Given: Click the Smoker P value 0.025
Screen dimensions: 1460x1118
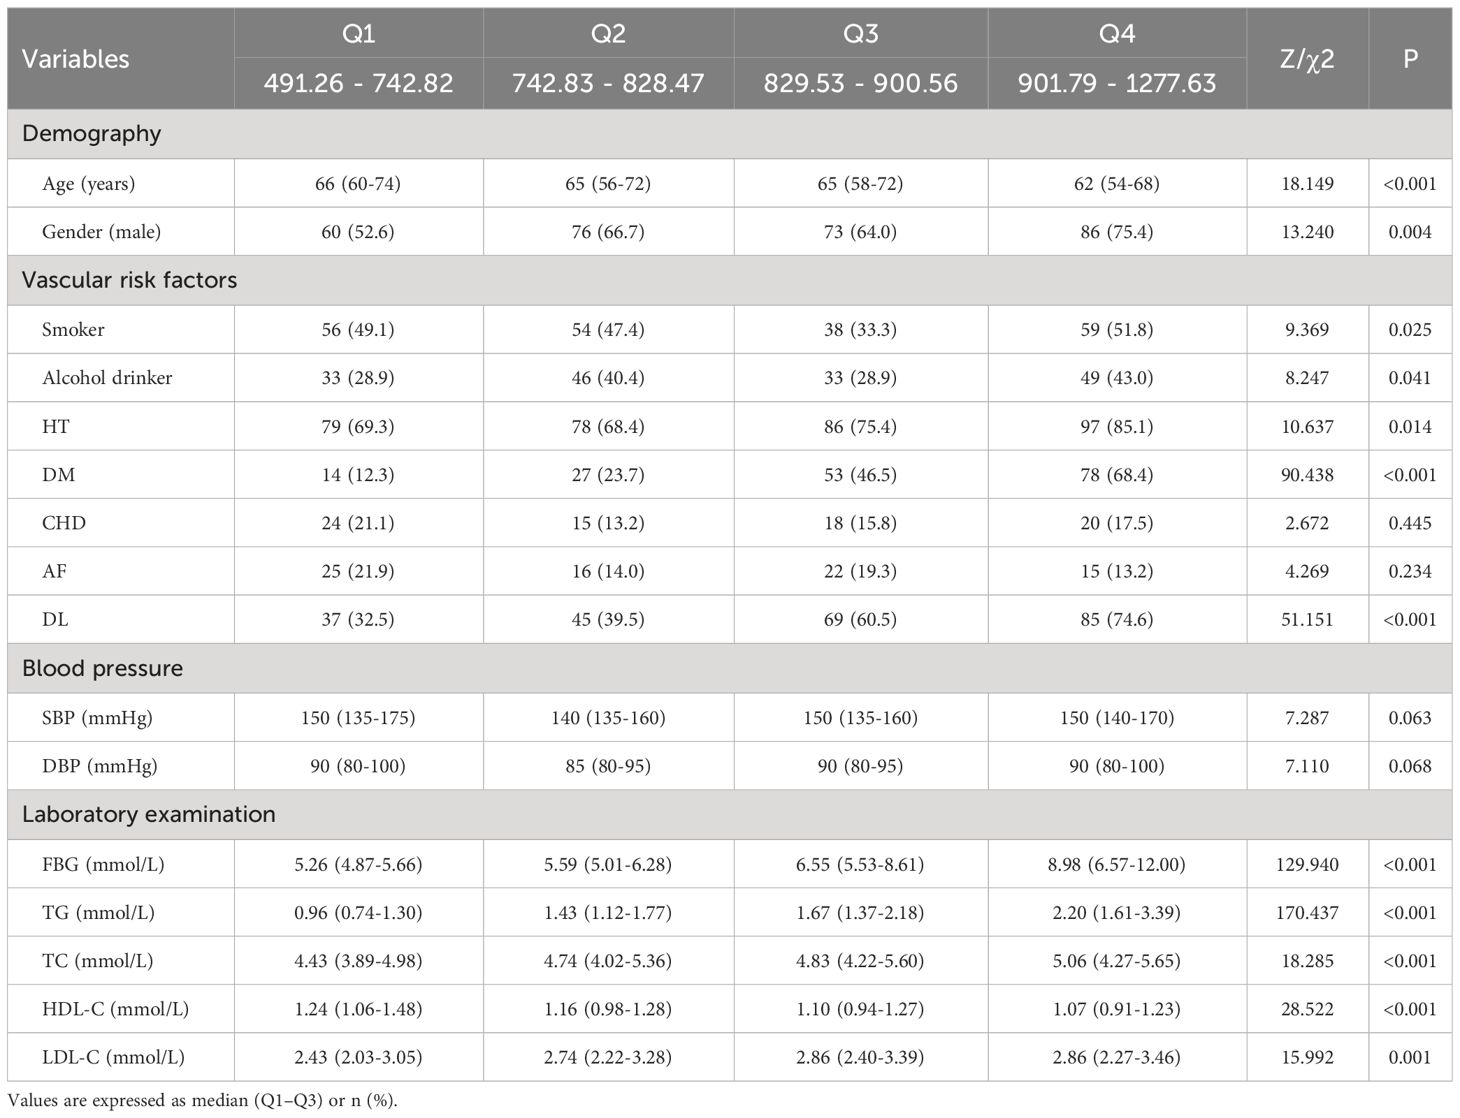Looking at the screenshot, I should pyautogui.click(x=1410, y=329).
